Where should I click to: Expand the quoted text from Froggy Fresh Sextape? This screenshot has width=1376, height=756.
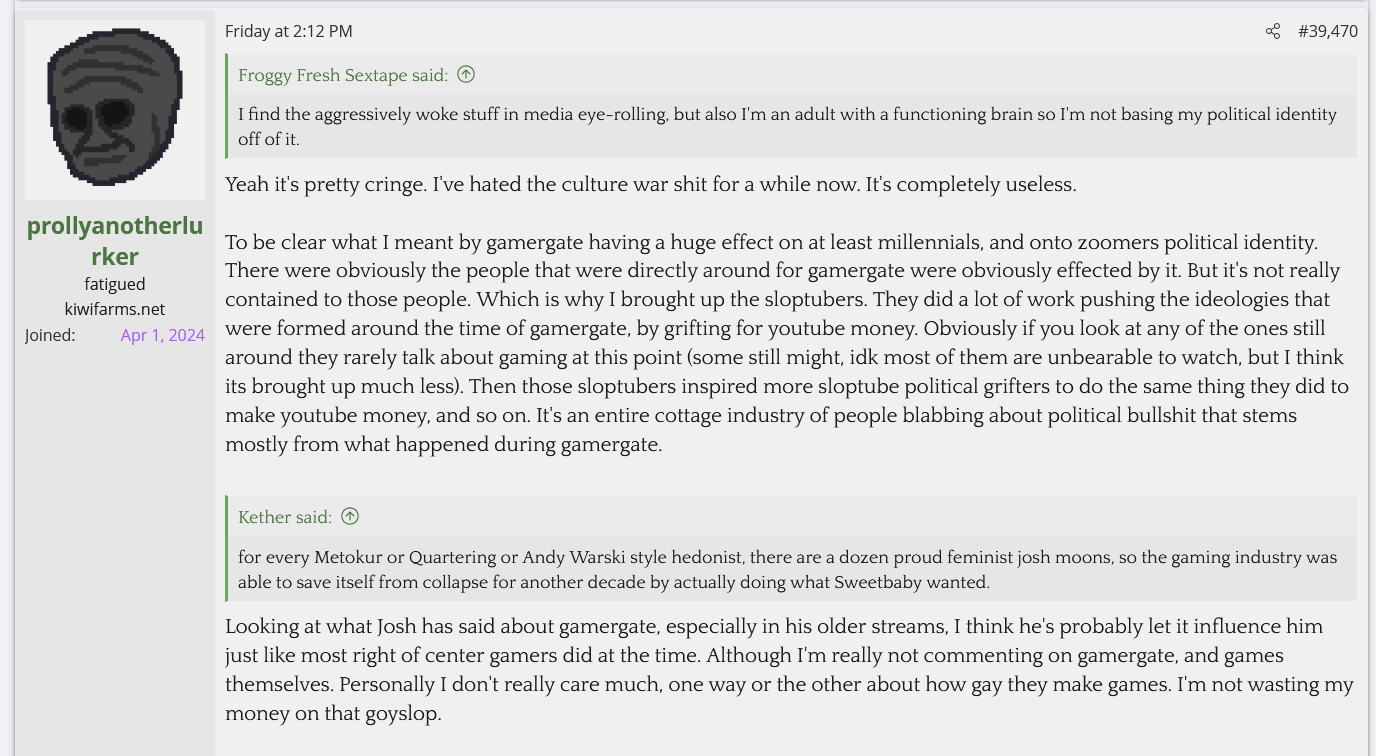pos(786,126)
